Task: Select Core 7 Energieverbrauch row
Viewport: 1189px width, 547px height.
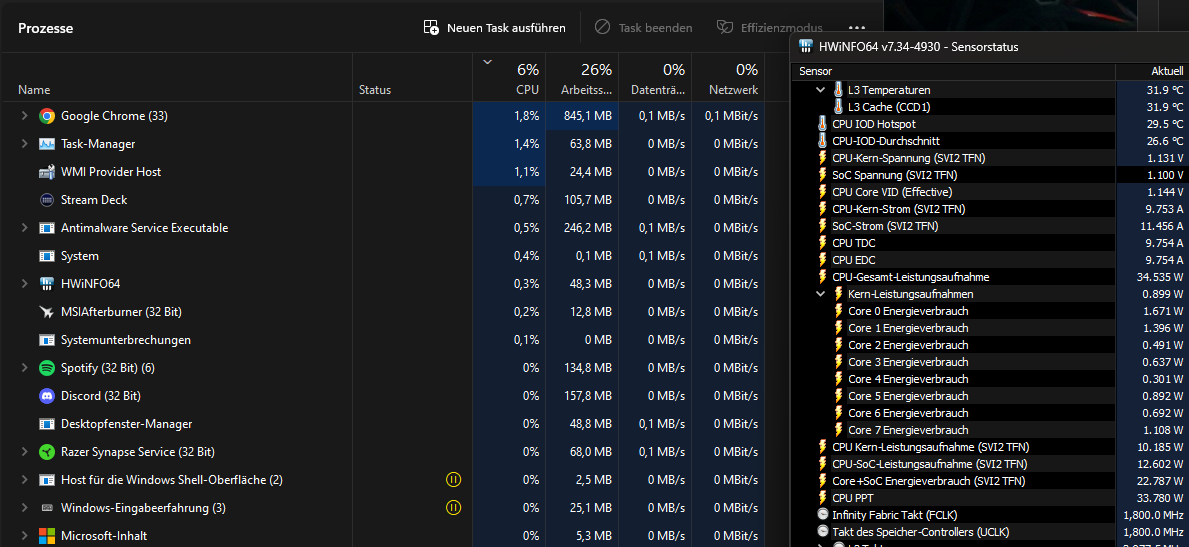Action: [990, 430]
